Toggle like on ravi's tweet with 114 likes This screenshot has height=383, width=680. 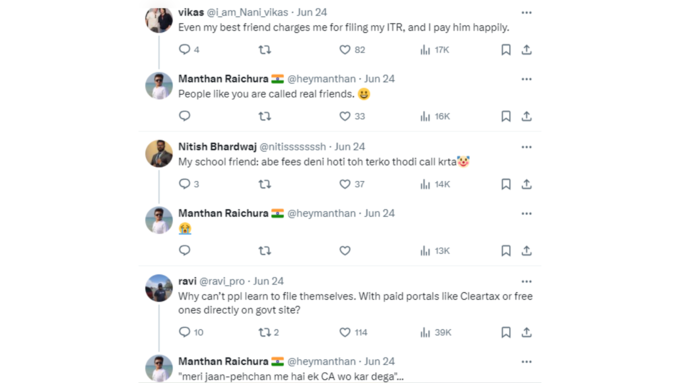(x=353, y=332)
